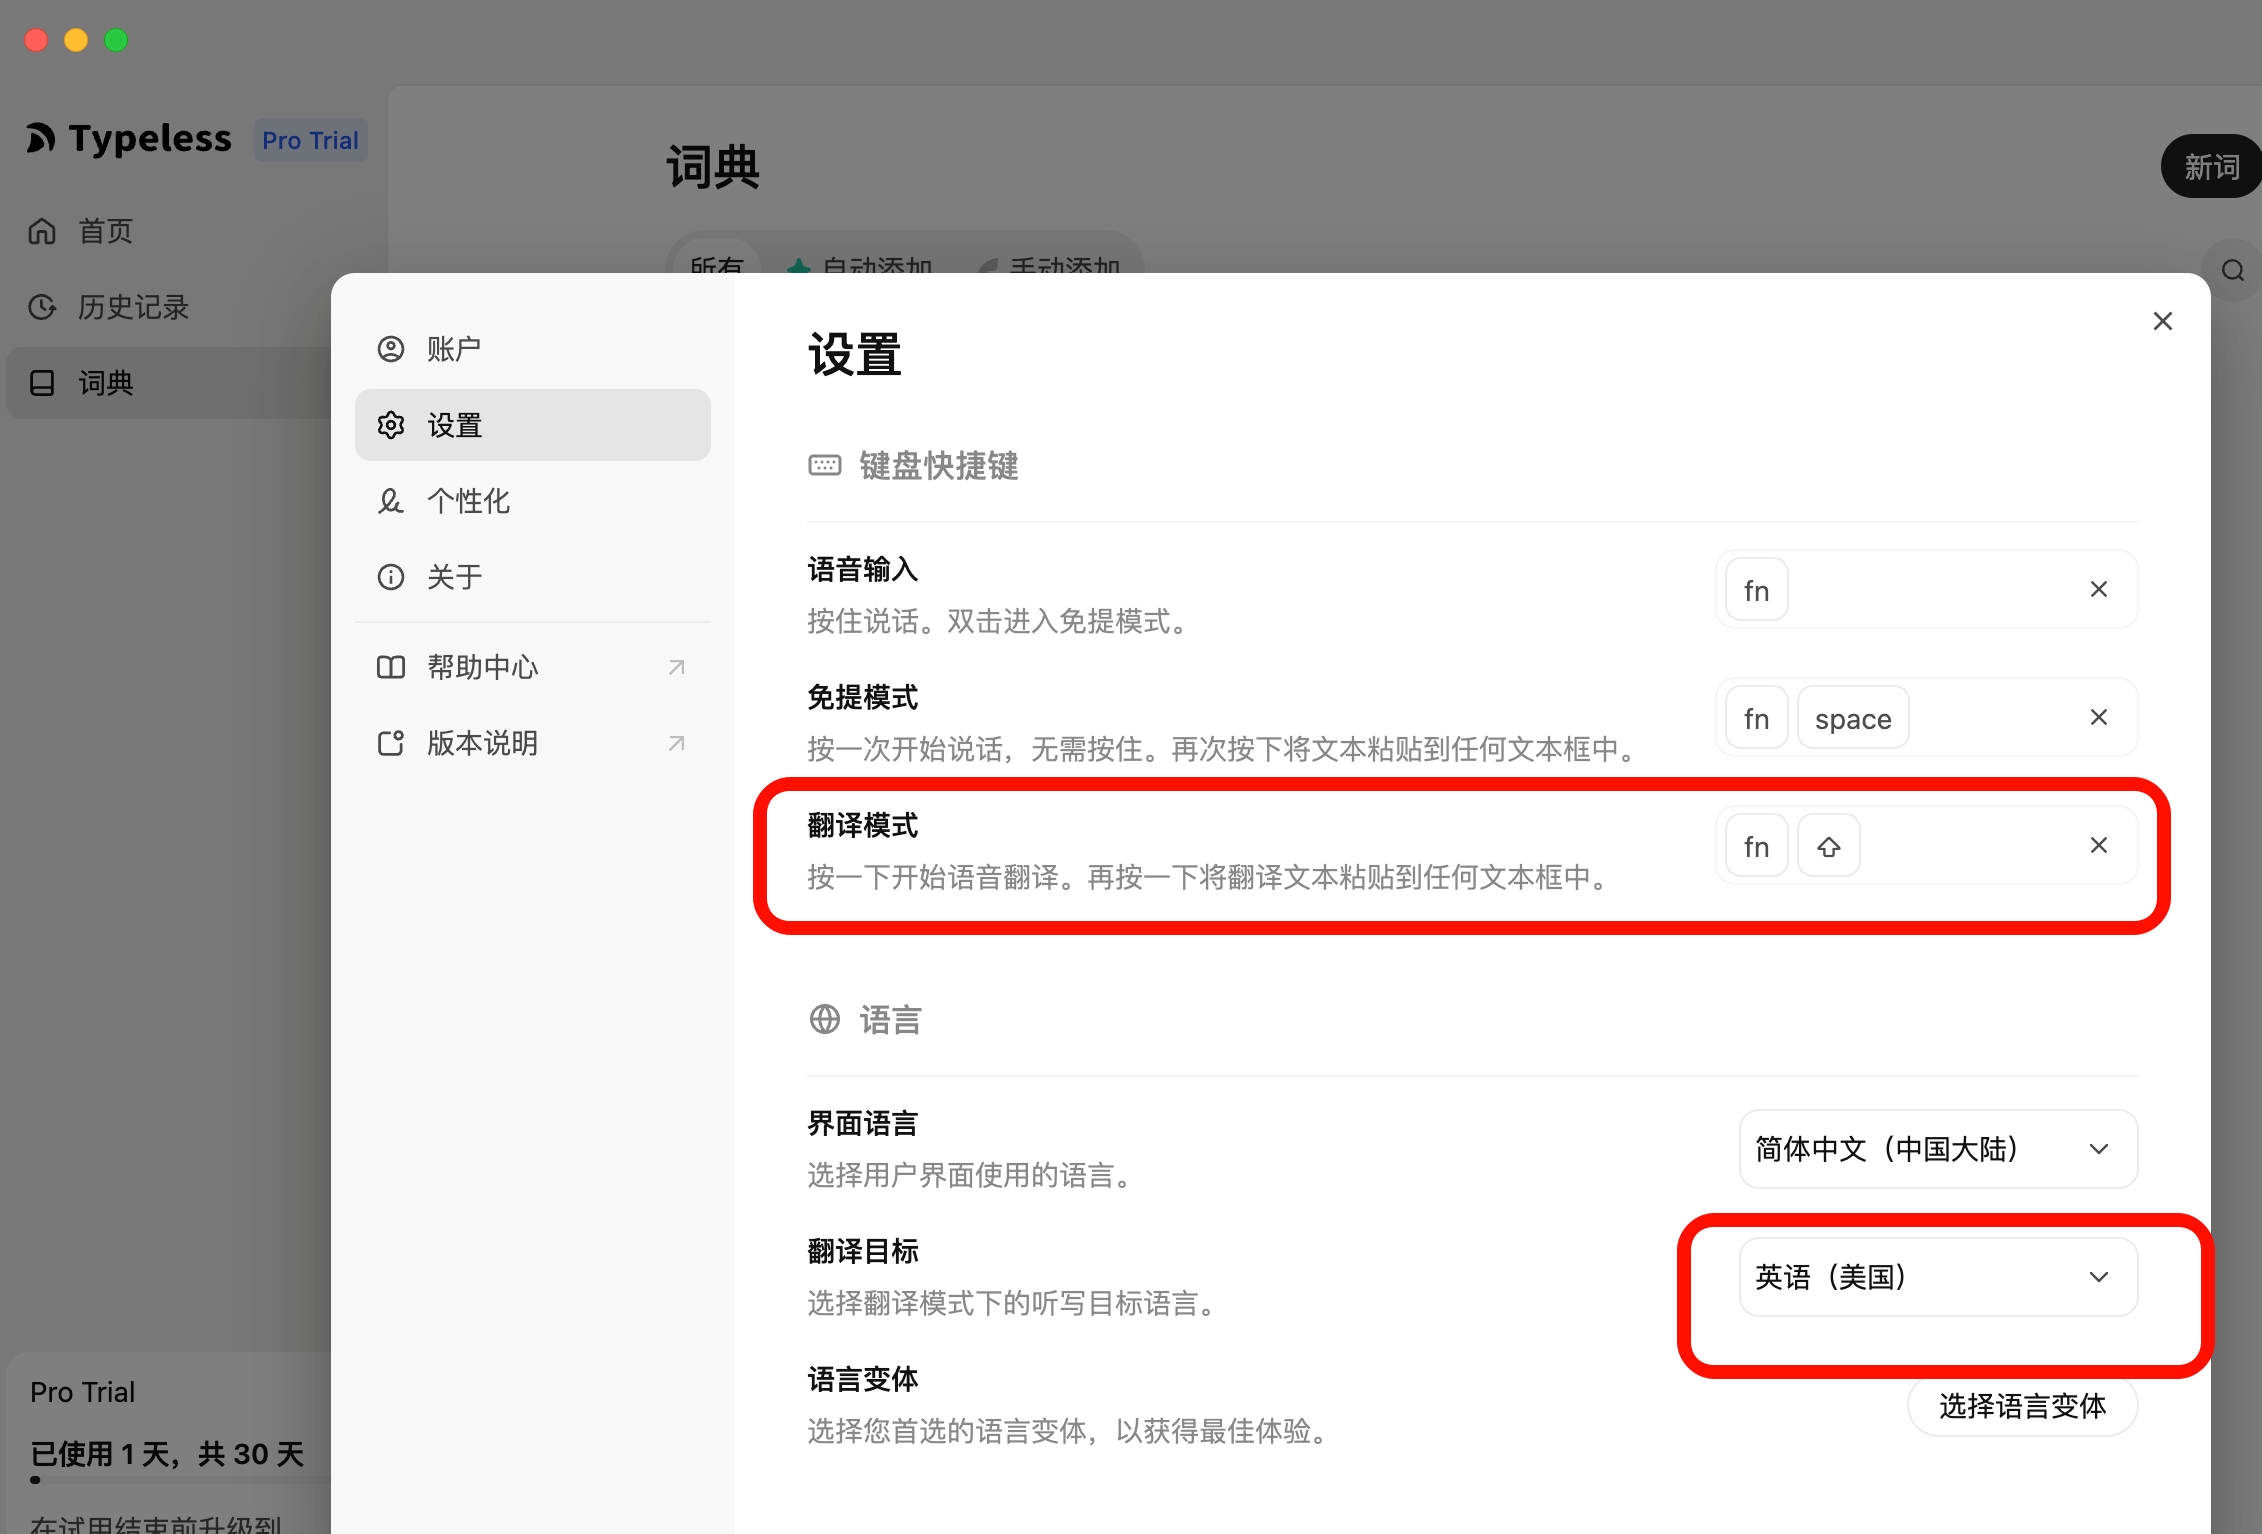The image size is (2262, 1534).
Task: Go to 首页 in sidebar
Action: pos(105,231)
